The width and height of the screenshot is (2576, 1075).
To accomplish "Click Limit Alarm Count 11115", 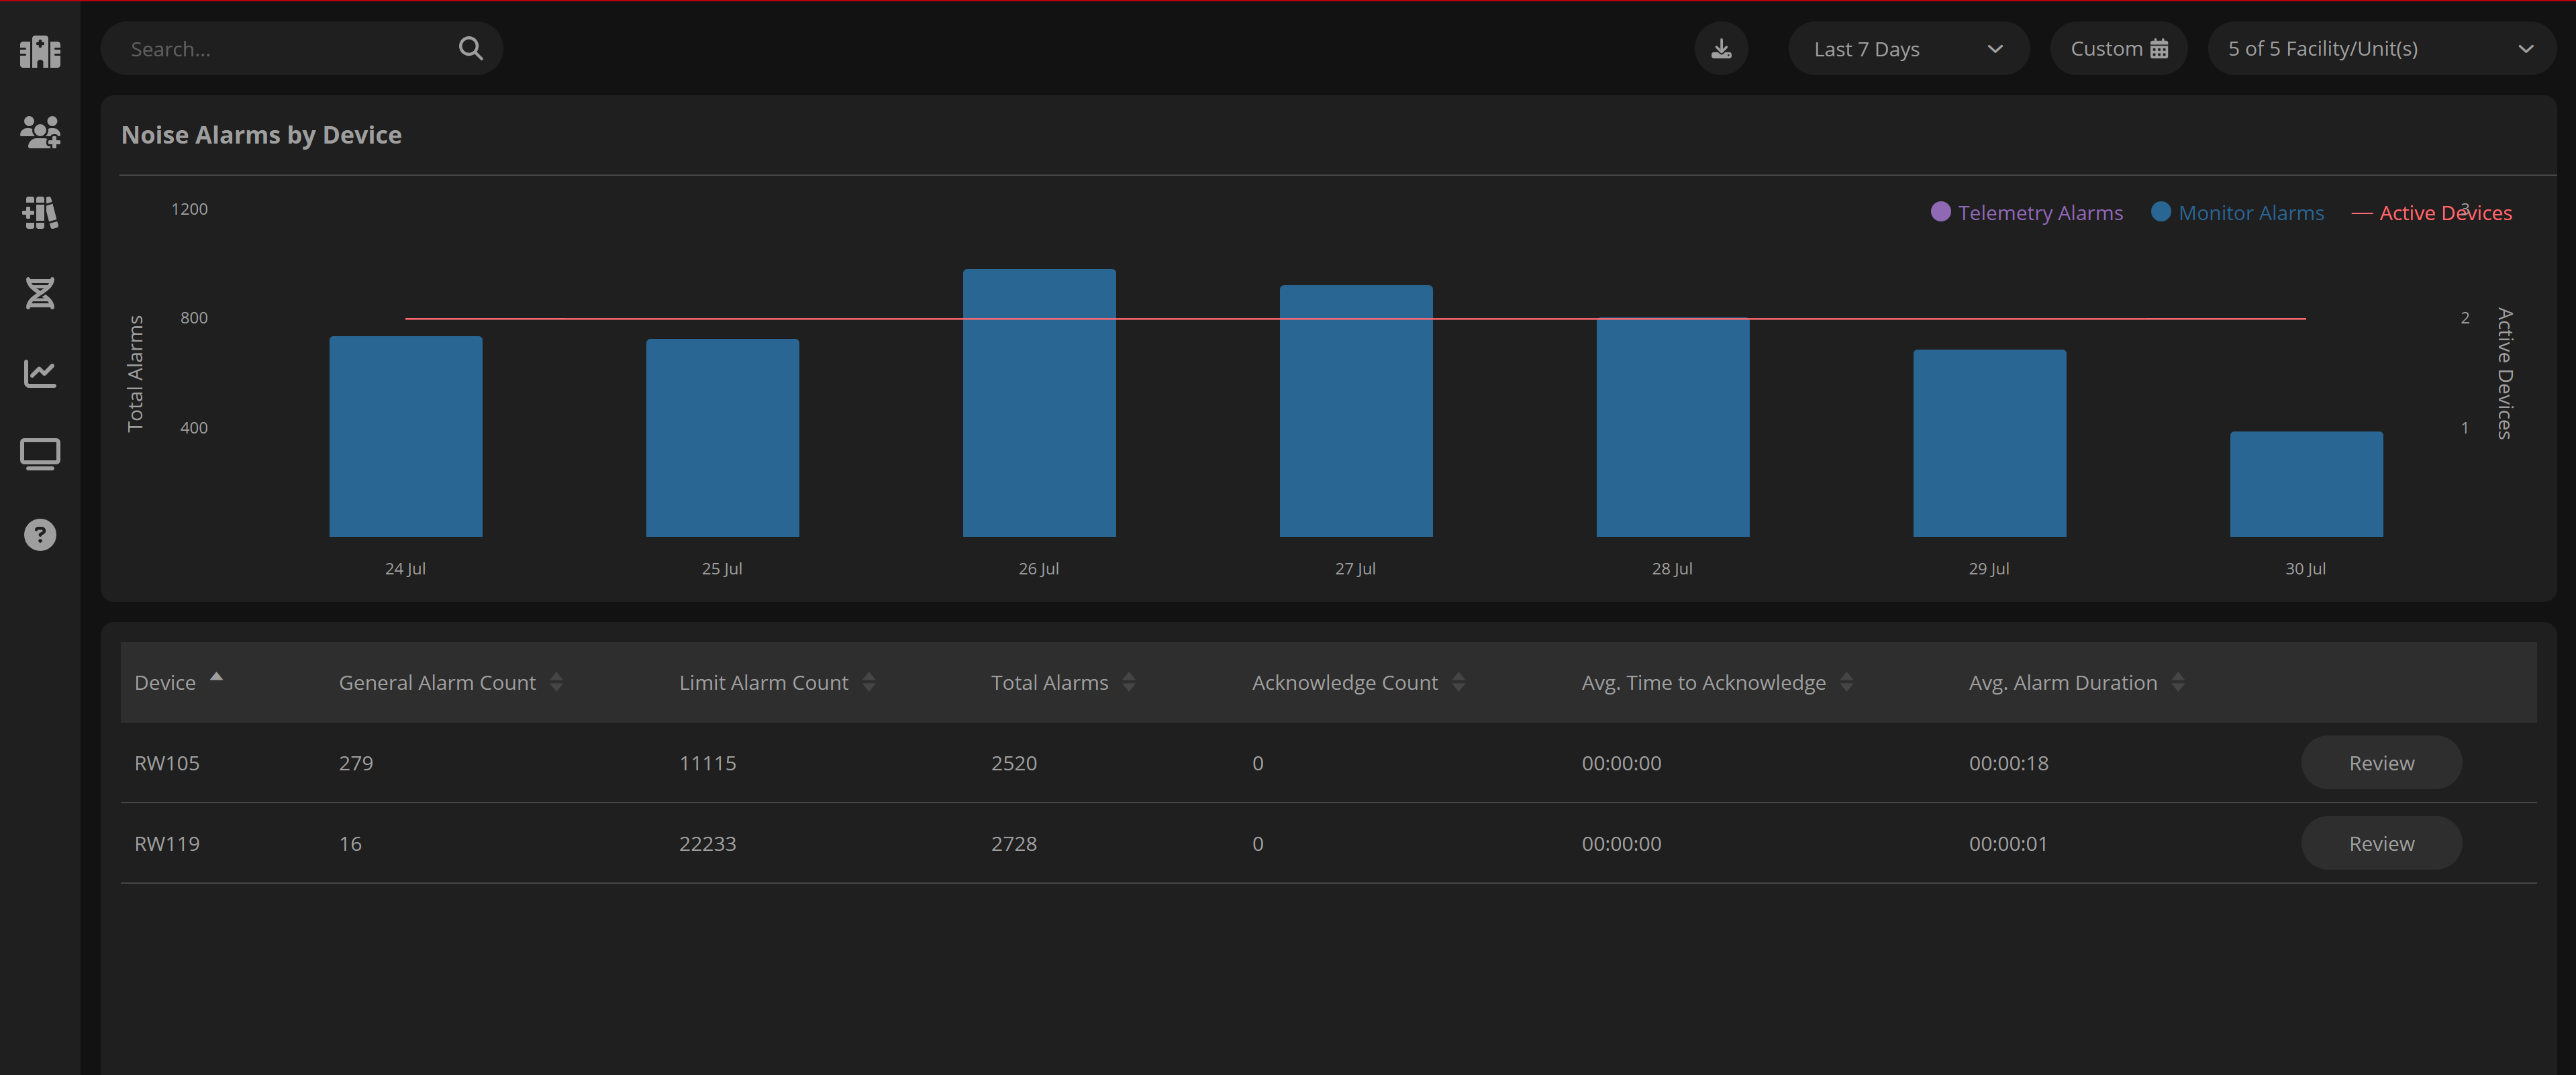I will tap(707, 763).
